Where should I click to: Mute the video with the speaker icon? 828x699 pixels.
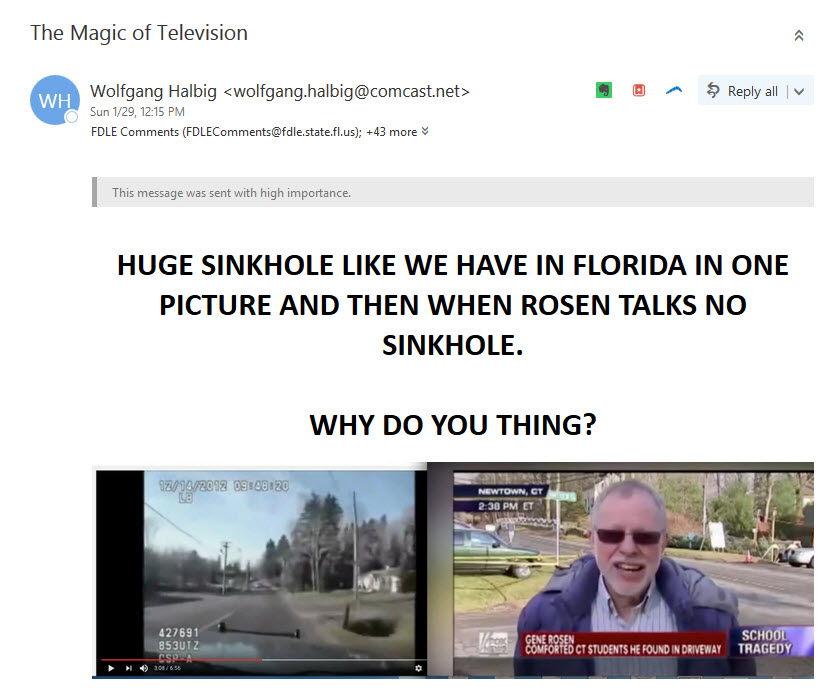tap(144, 668)
